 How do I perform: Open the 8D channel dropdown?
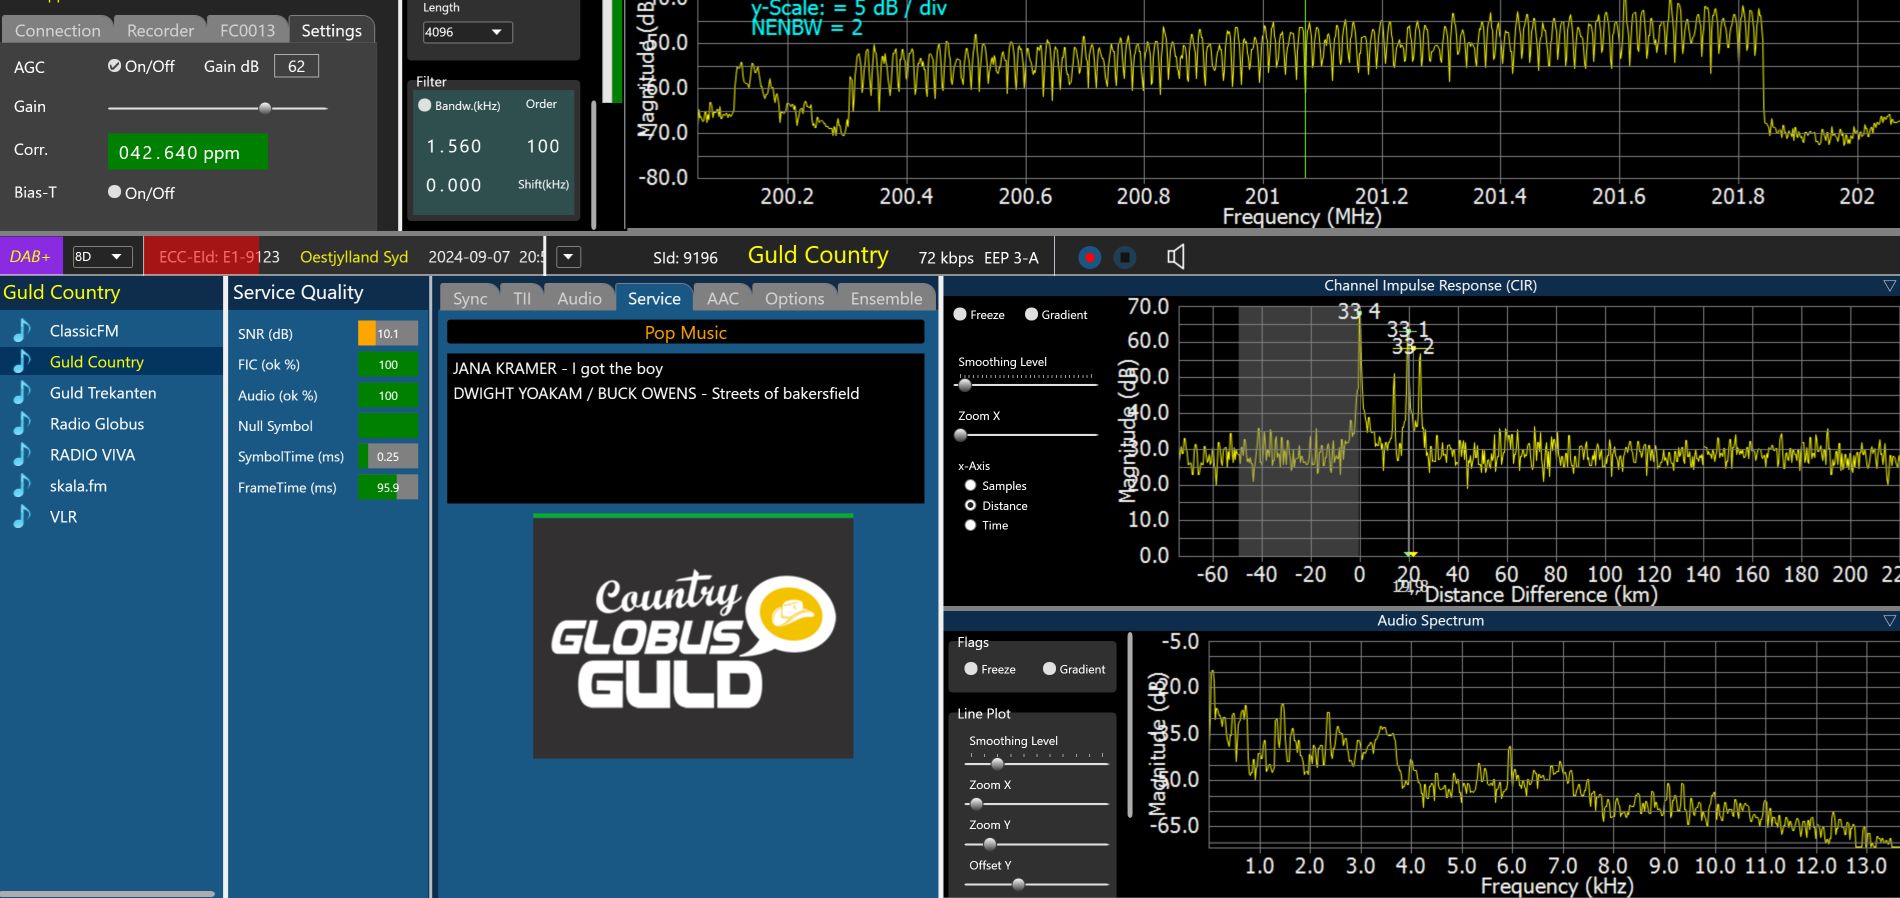(102, 257)
